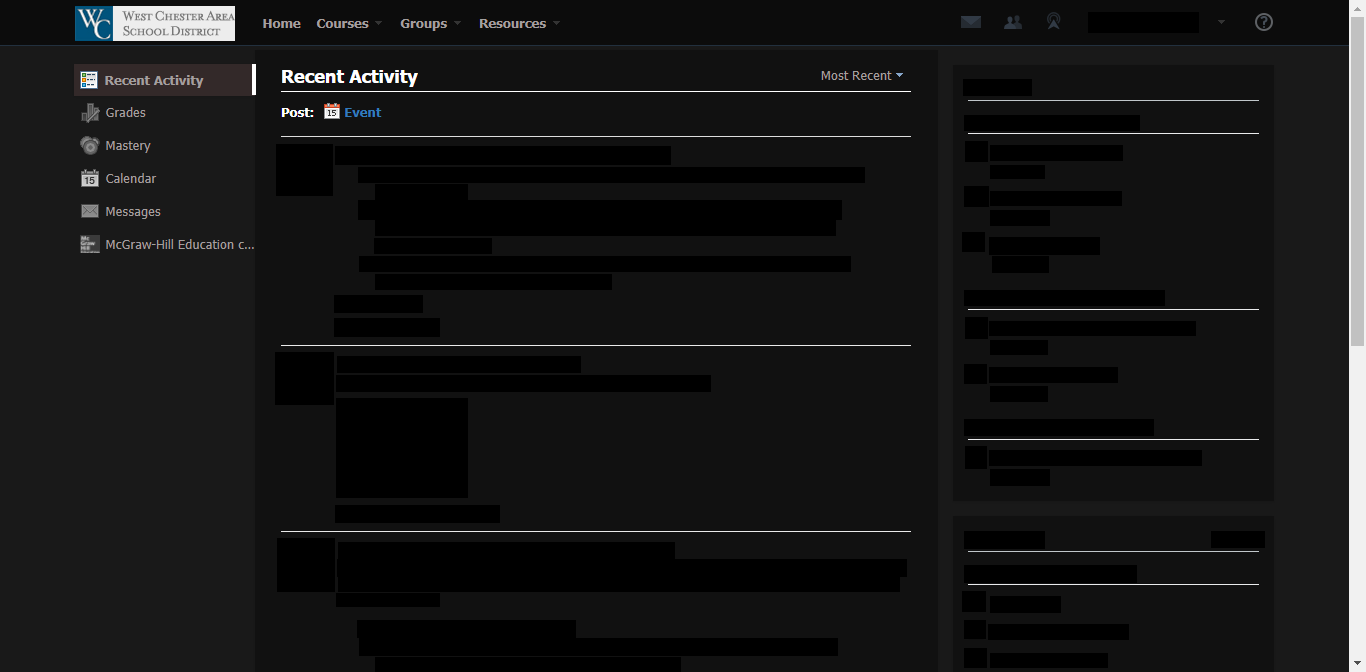Screen dimensions: 1366x672
Task: Open the Resources dropdown
Action: 513,23
